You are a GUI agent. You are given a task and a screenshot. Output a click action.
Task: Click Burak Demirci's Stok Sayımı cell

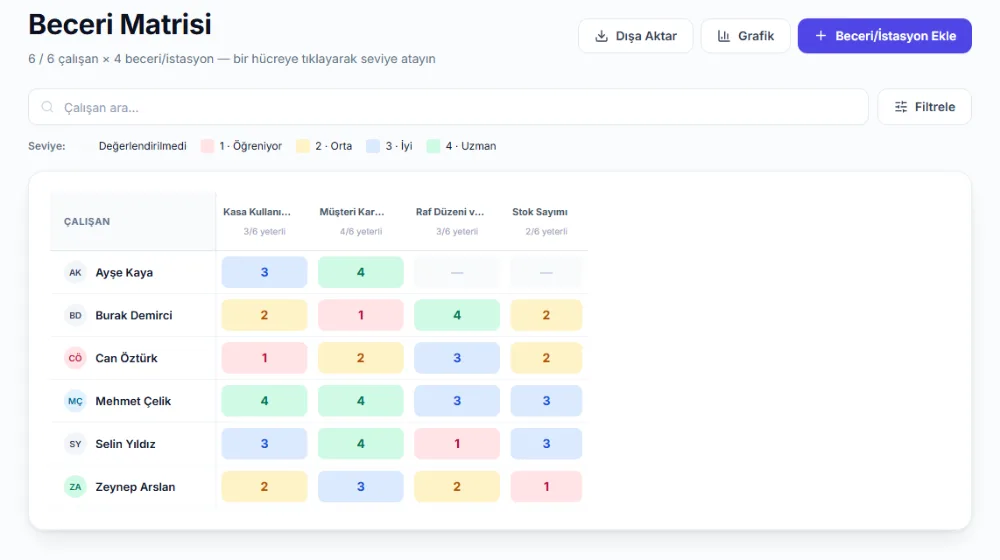[546, 315]
